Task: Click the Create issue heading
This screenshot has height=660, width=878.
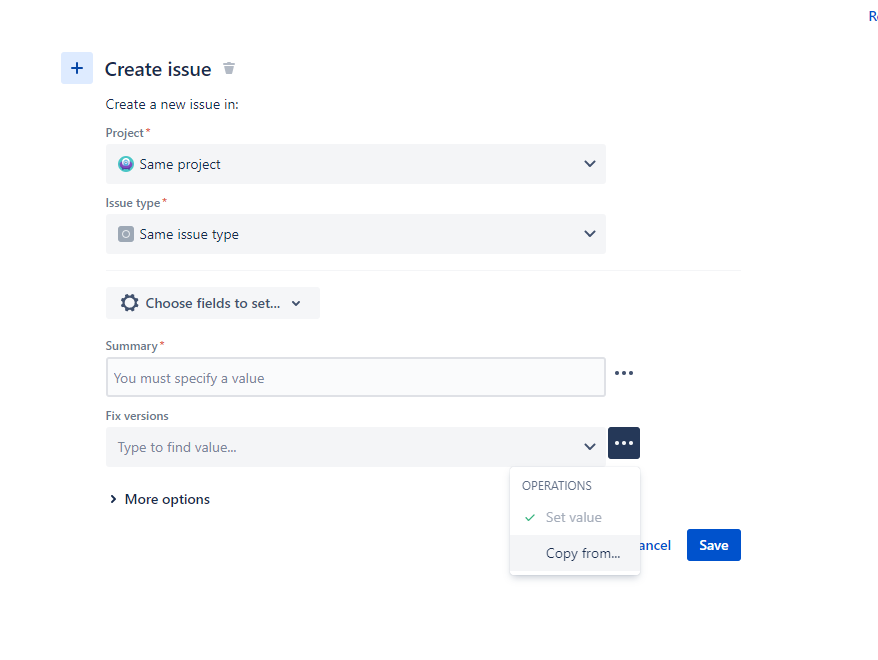Action: (x=158, y=69)
